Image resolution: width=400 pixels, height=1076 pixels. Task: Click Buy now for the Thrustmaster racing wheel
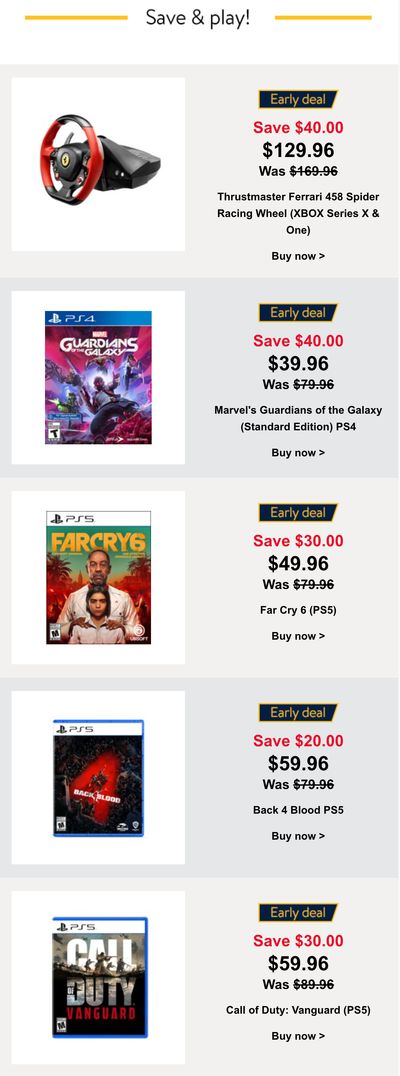[298, 256]
